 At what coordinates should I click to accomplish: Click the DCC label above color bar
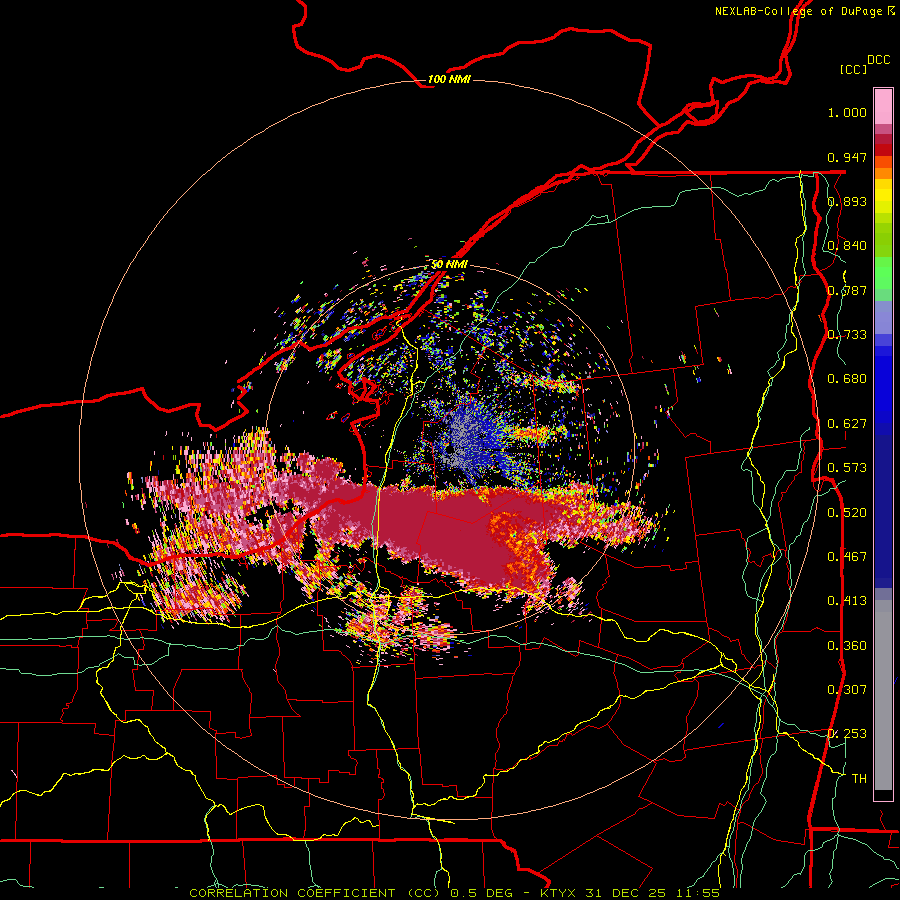(x=879, y=60)
